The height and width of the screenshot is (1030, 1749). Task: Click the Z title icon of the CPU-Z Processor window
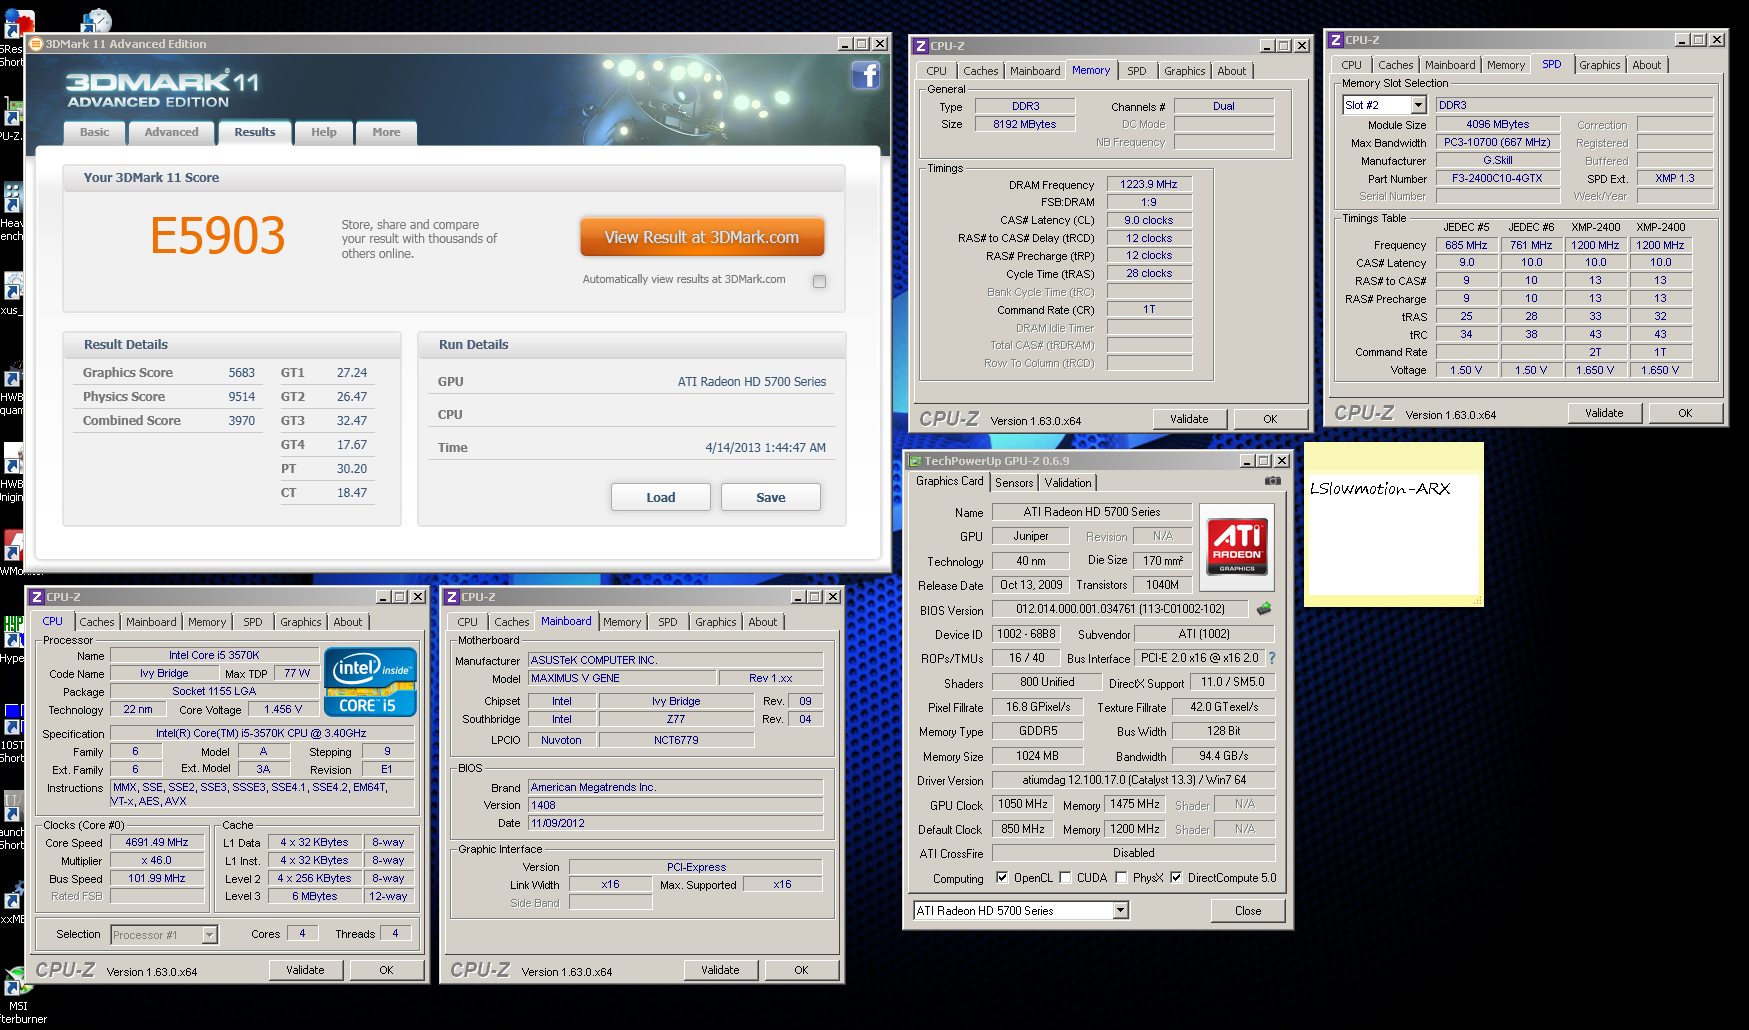pos(37,597)
